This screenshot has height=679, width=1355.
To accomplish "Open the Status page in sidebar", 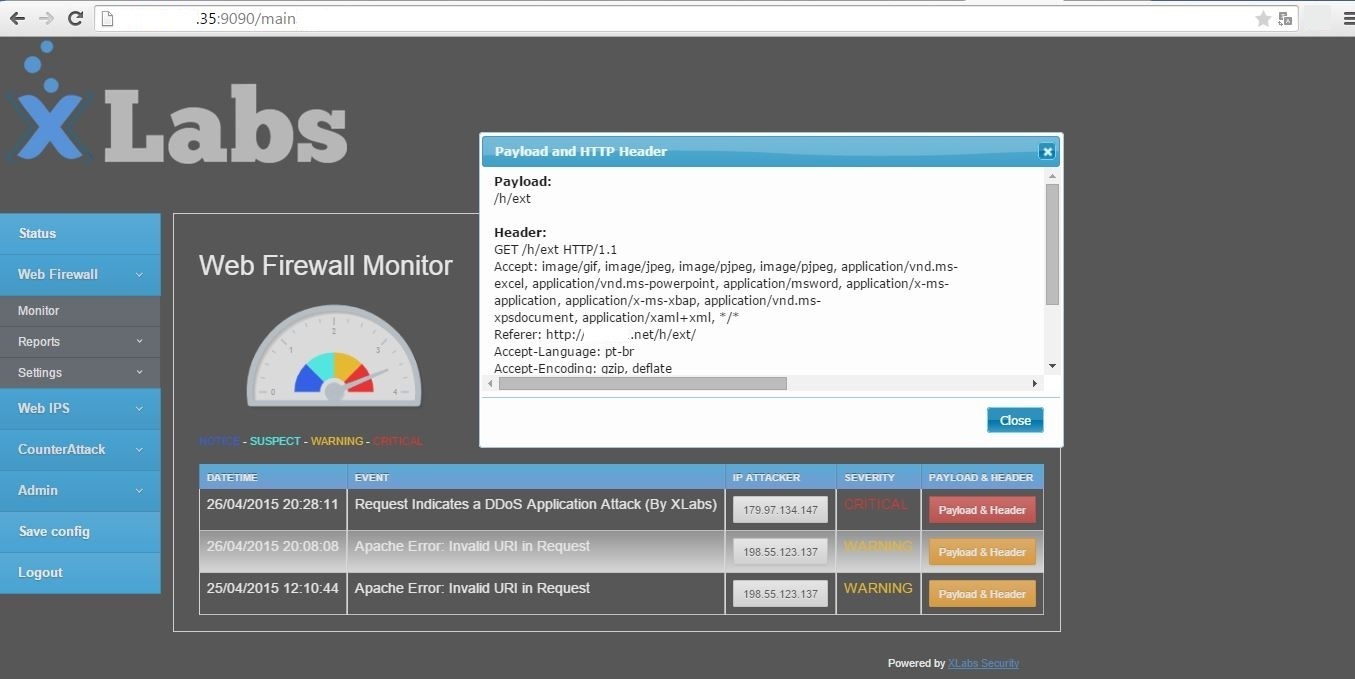I will (80, 233).
